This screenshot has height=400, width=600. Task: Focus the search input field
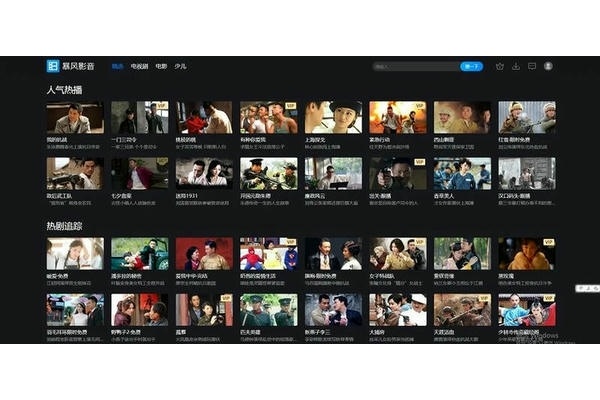(x=416, y=66)
